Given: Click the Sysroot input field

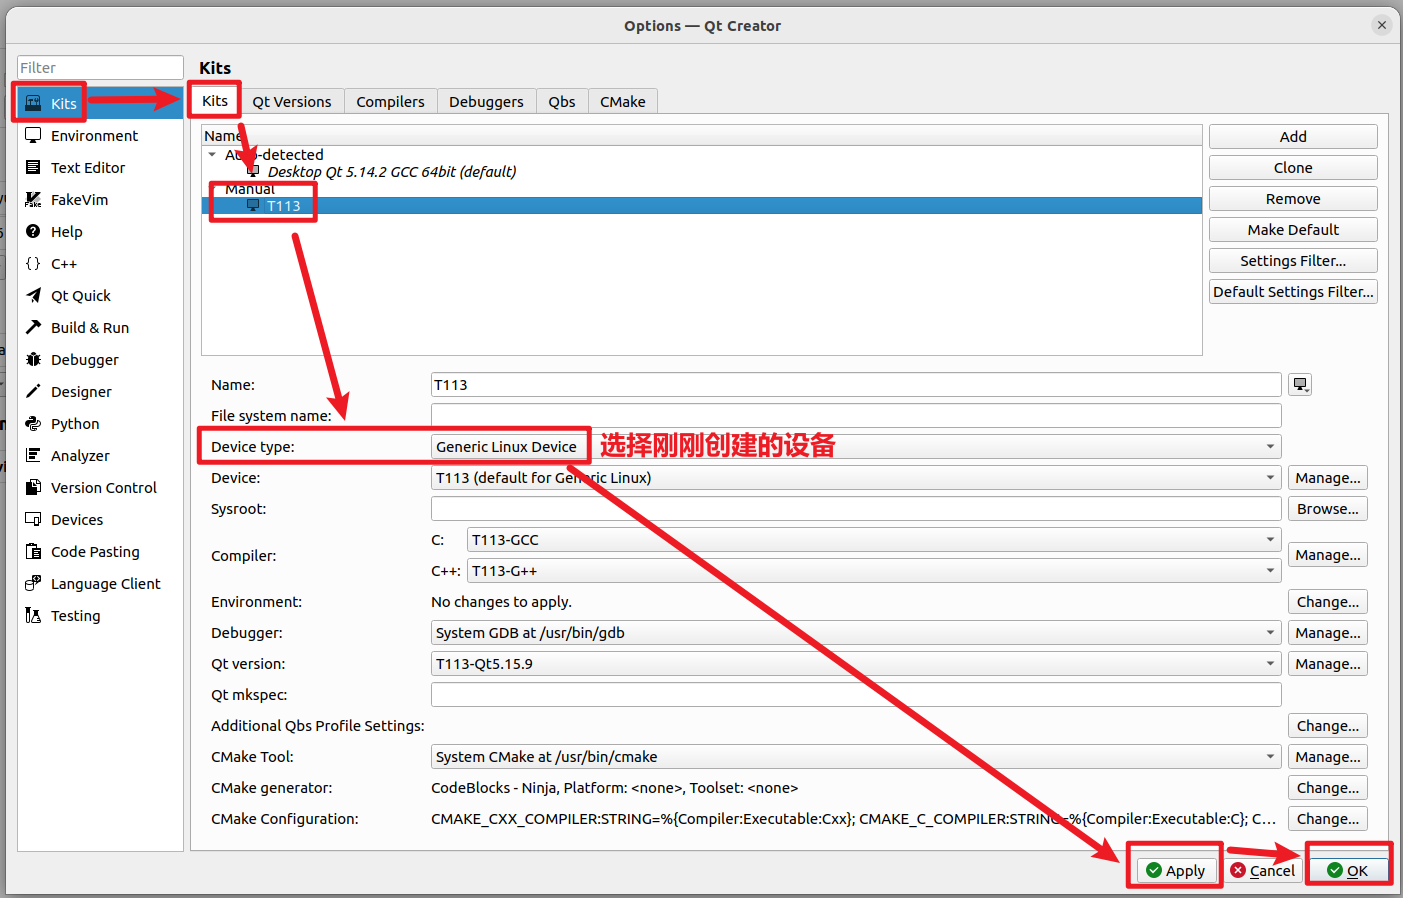Looking at the screenshot, I should coord(856,508).
